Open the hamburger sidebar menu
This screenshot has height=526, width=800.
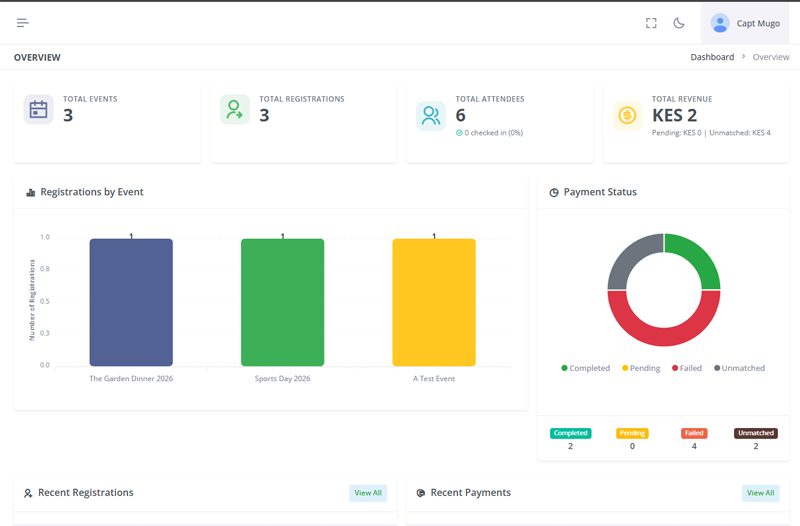(x=22, y=23)
